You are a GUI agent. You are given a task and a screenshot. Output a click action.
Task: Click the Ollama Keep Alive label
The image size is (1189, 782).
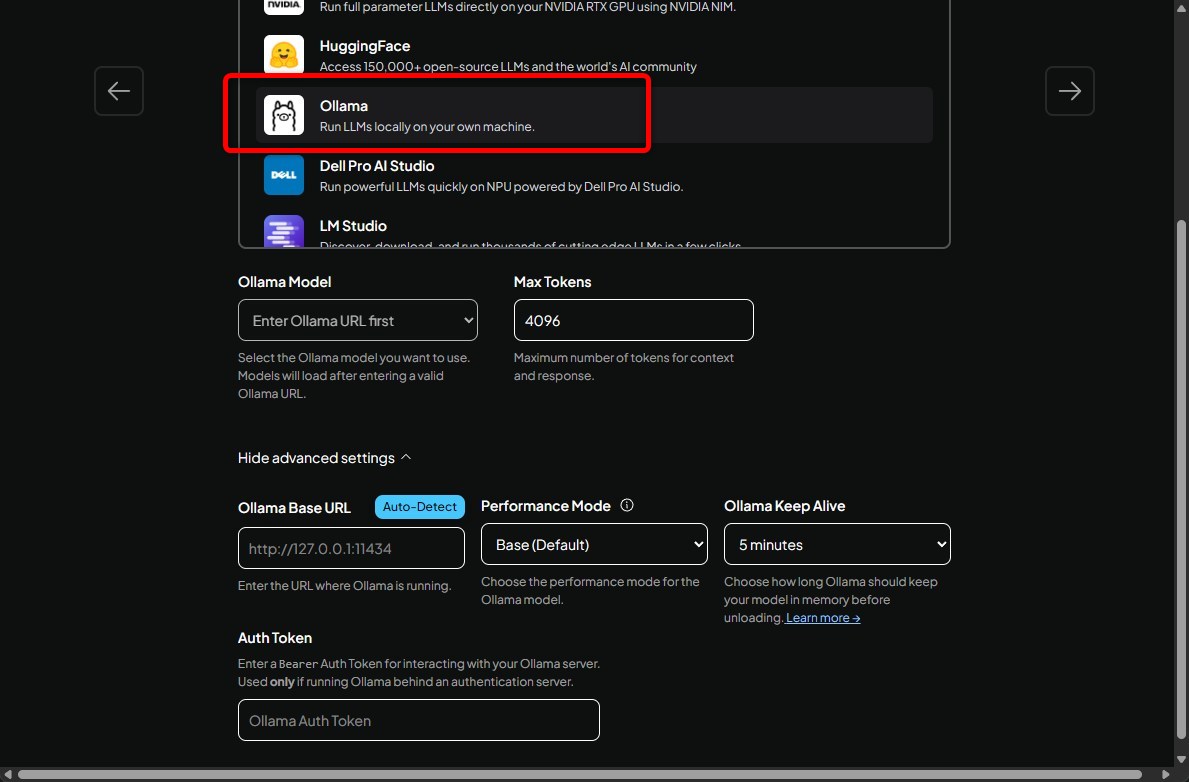[784, 506]
